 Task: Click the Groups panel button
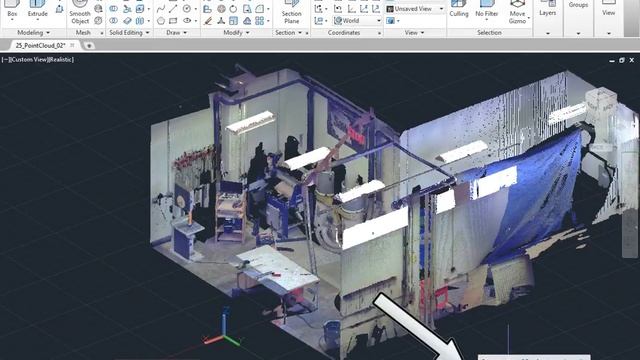coord(578,5)
